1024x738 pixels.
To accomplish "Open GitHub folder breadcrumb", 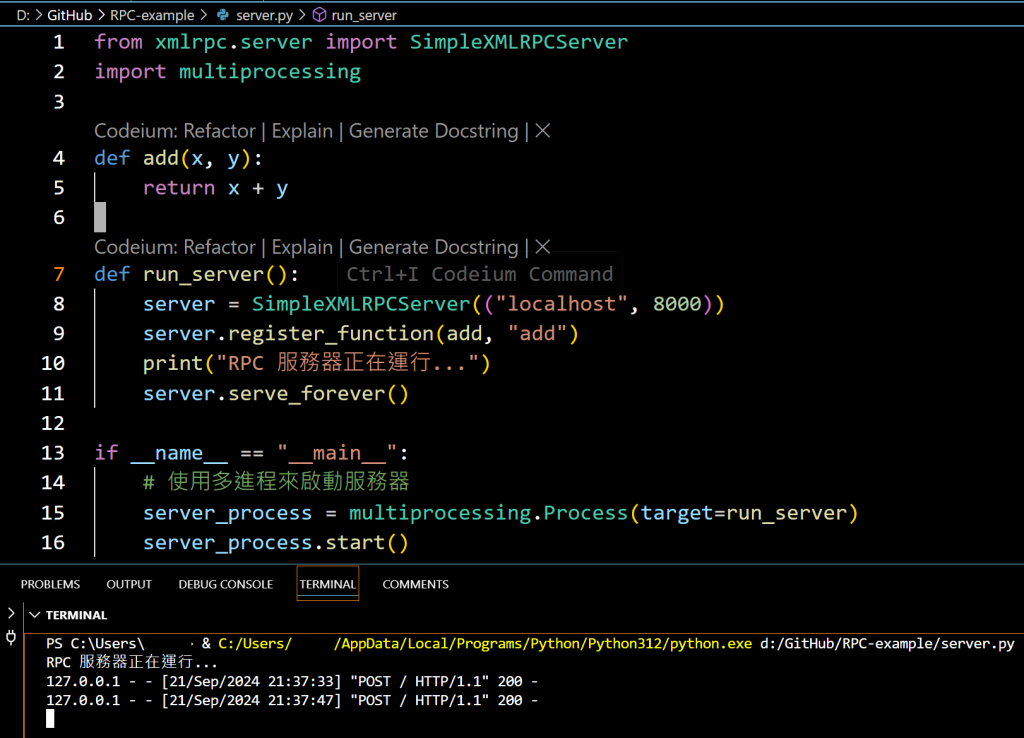I will [x=69, y=15].
